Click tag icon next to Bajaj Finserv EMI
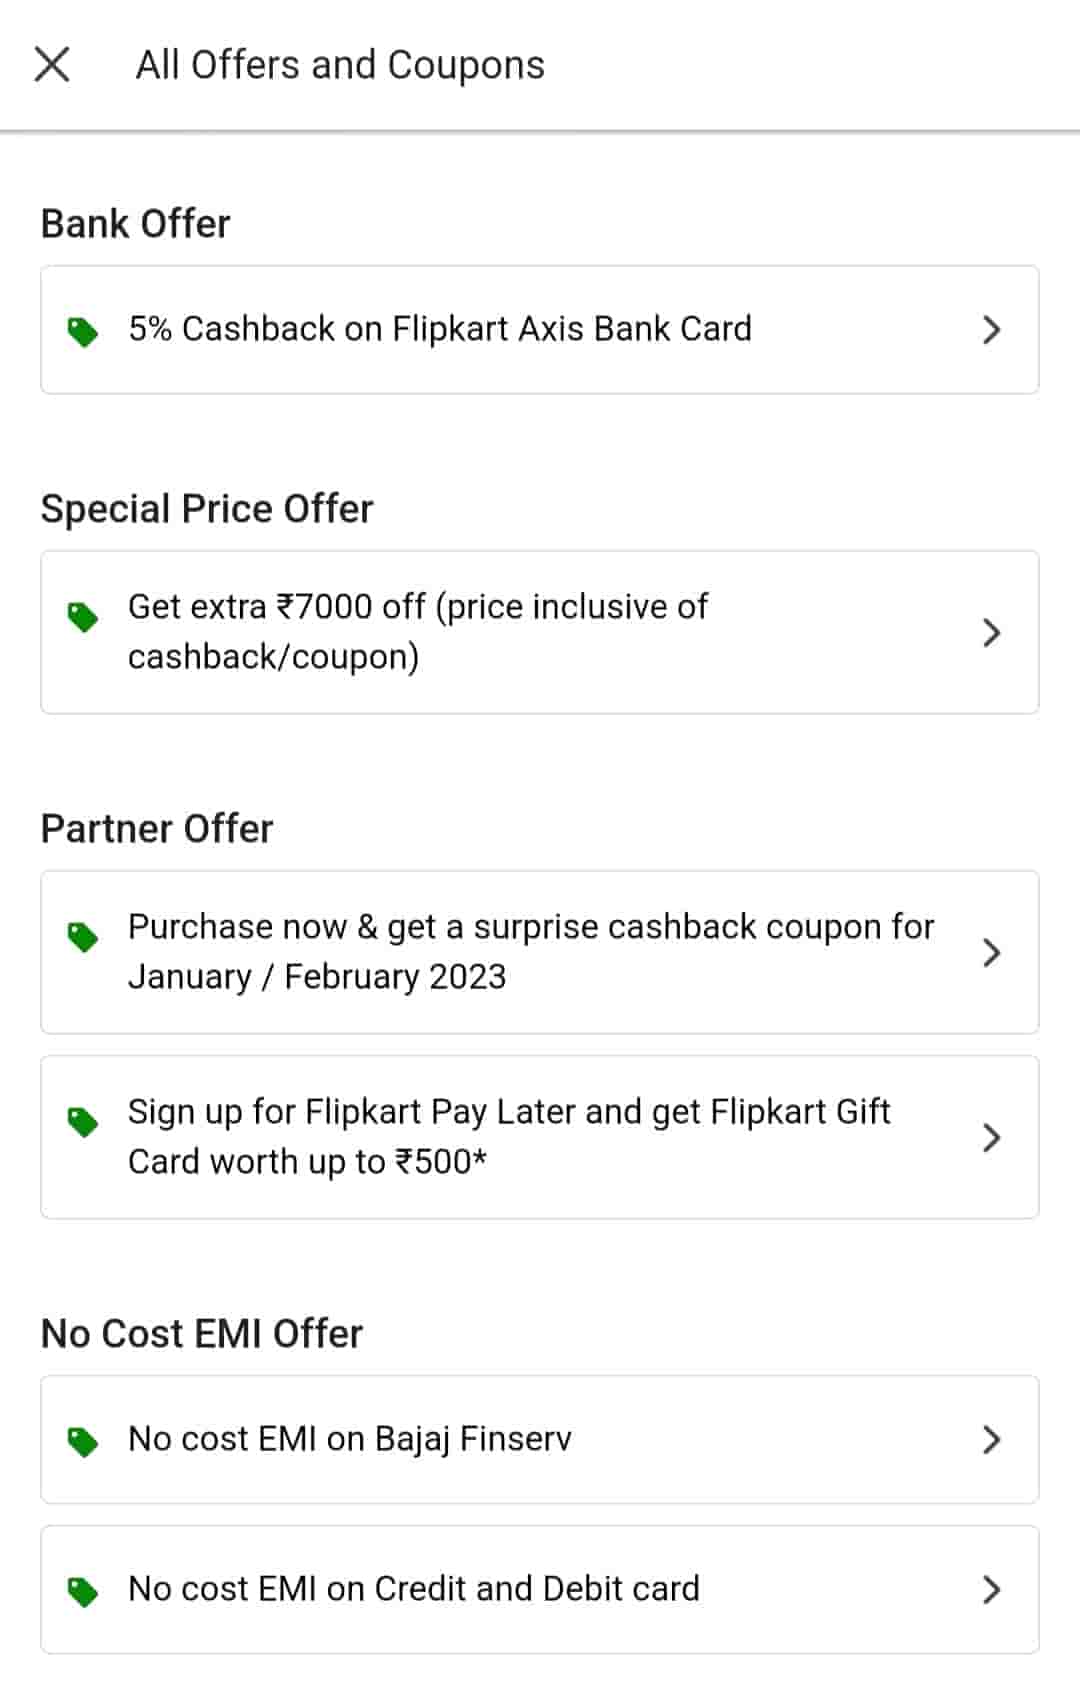The width and height of the screenshot is (1080, 1687). 82,1441
